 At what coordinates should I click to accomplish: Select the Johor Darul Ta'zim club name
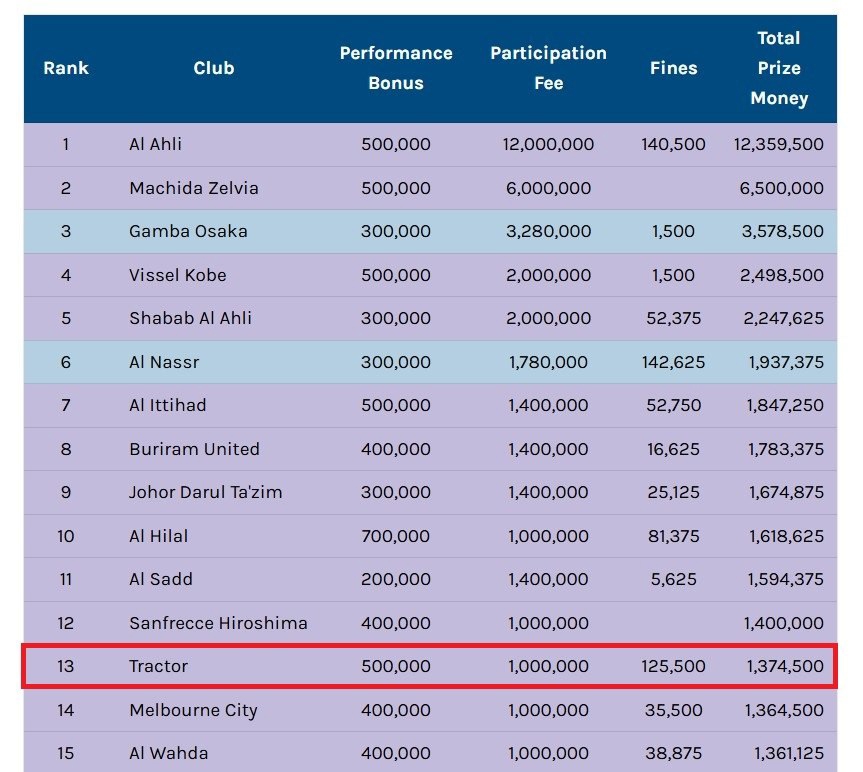pos(206,492)
